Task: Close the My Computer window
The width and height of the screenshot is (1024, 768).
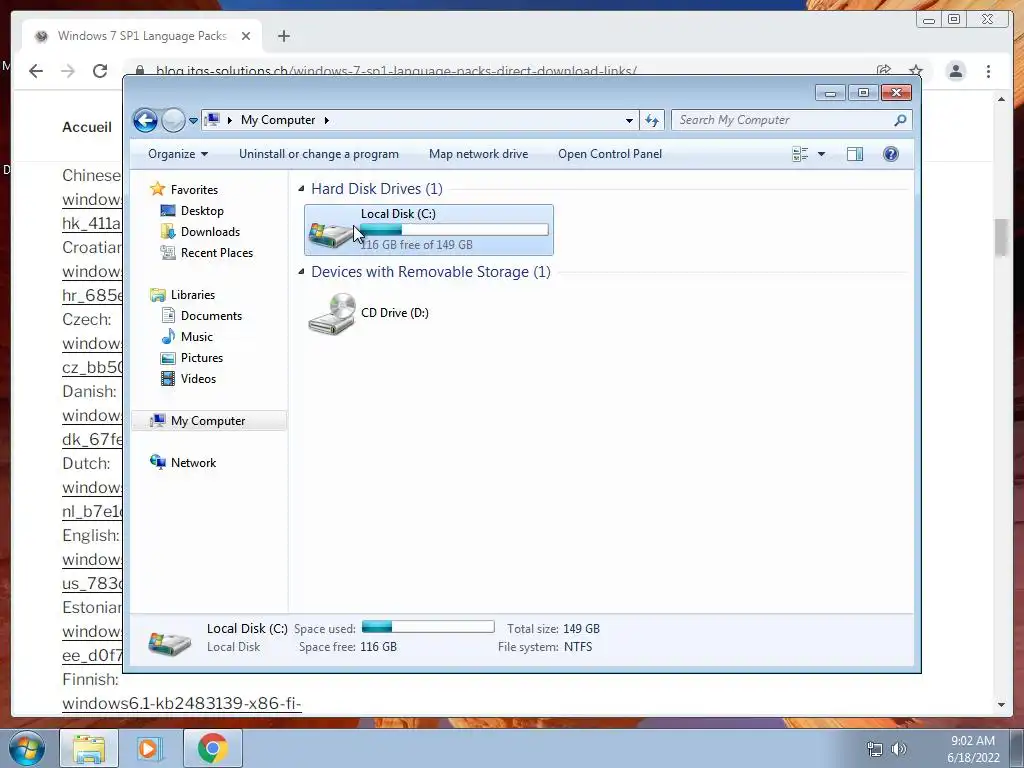Action: tap(896, 93)
